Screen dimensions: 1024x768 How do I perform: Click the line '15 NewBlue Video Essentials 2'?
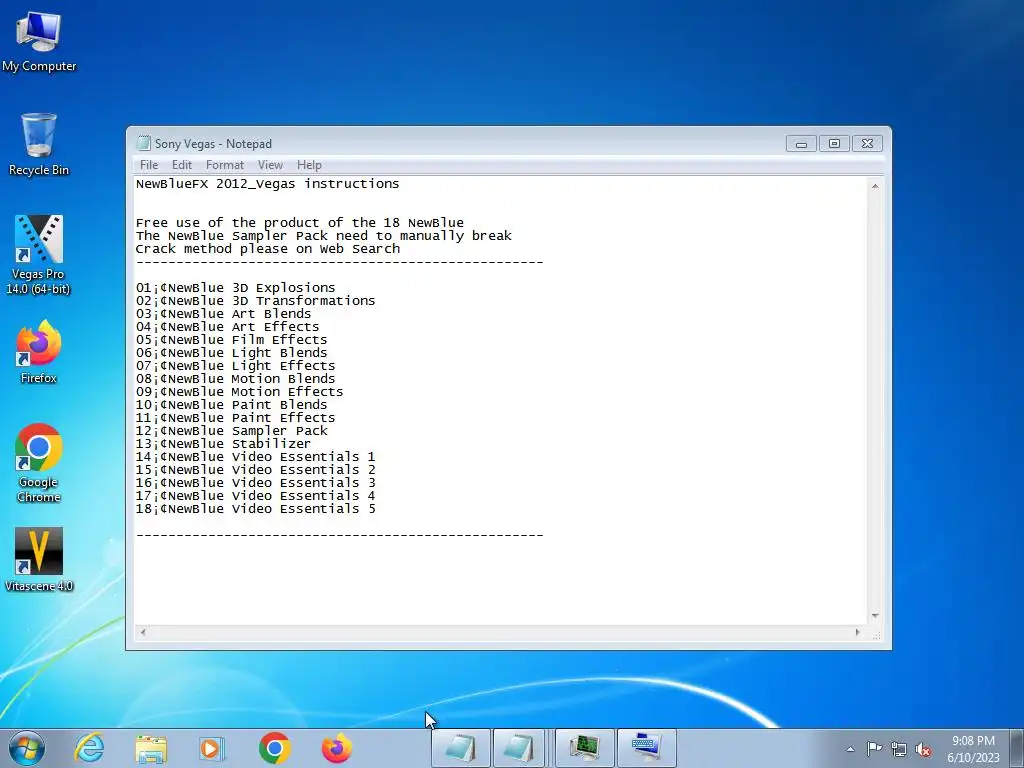(255, 470)
